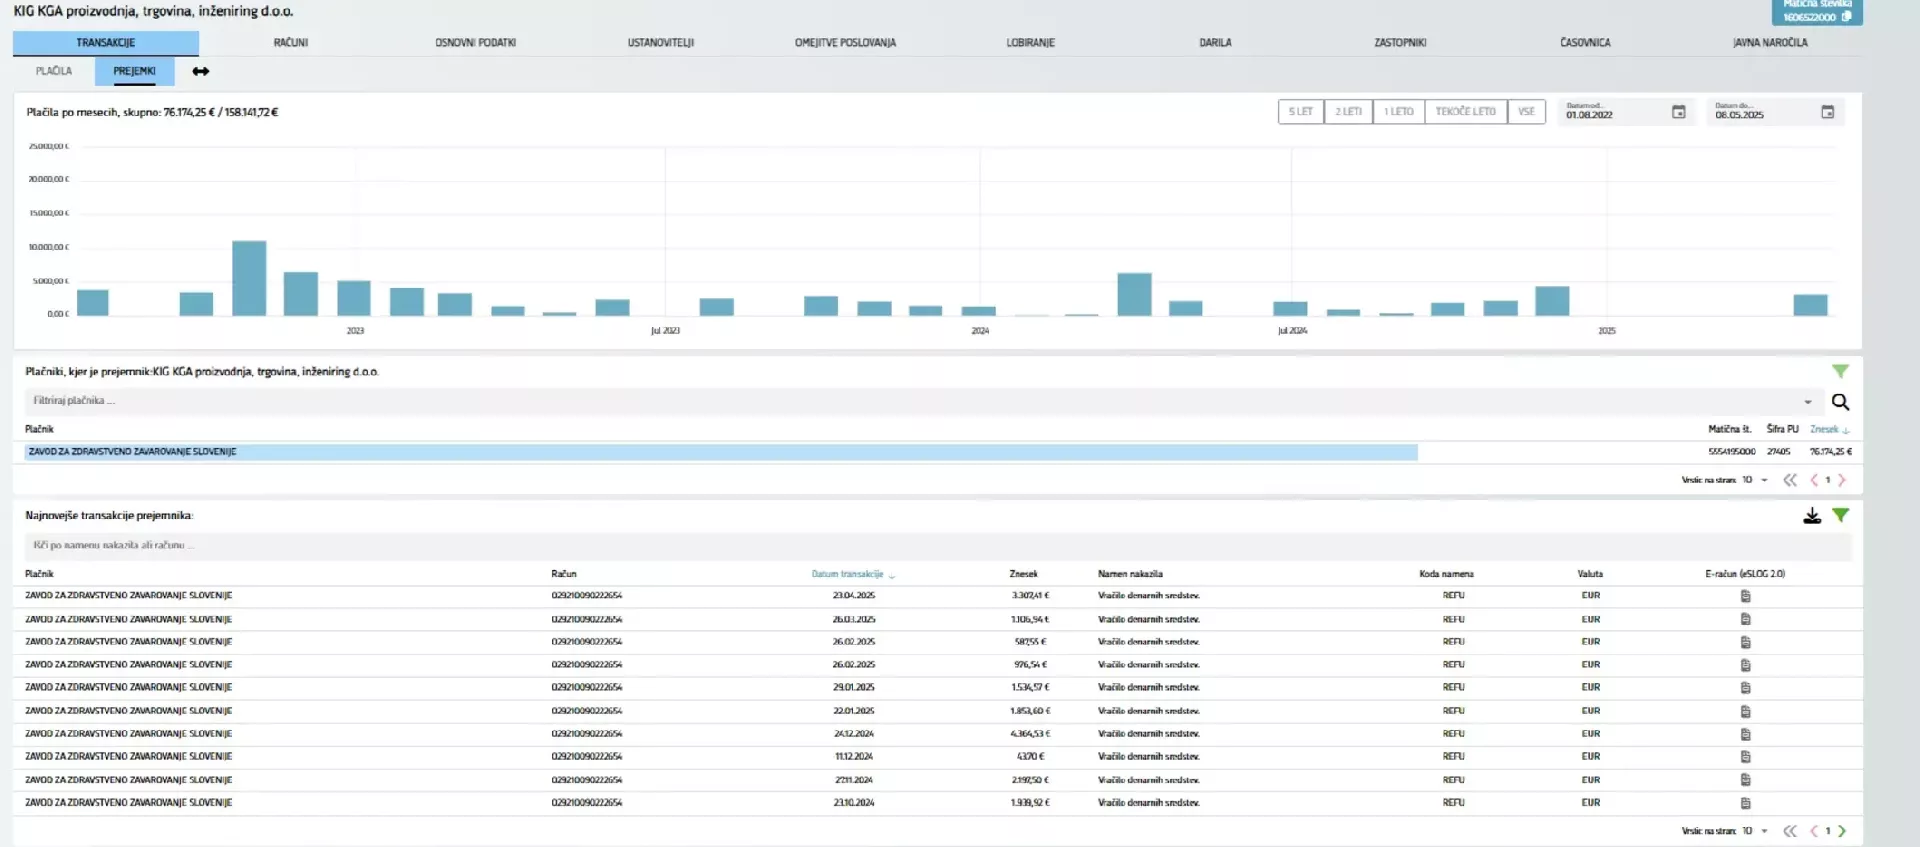1920x847 pixels.
Task: Download the latest transactions list
Action: coord(1811,516)
